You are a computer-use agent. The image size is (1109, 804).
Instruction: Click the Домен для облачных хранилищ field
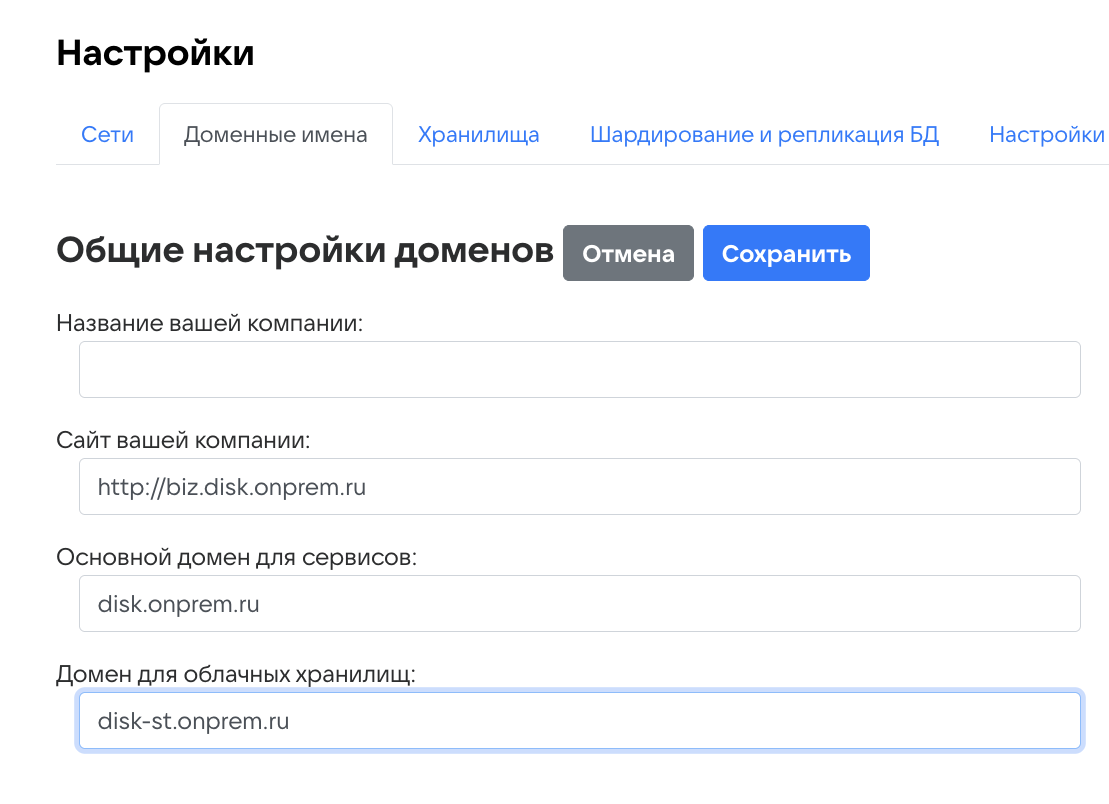coord(580,721)
